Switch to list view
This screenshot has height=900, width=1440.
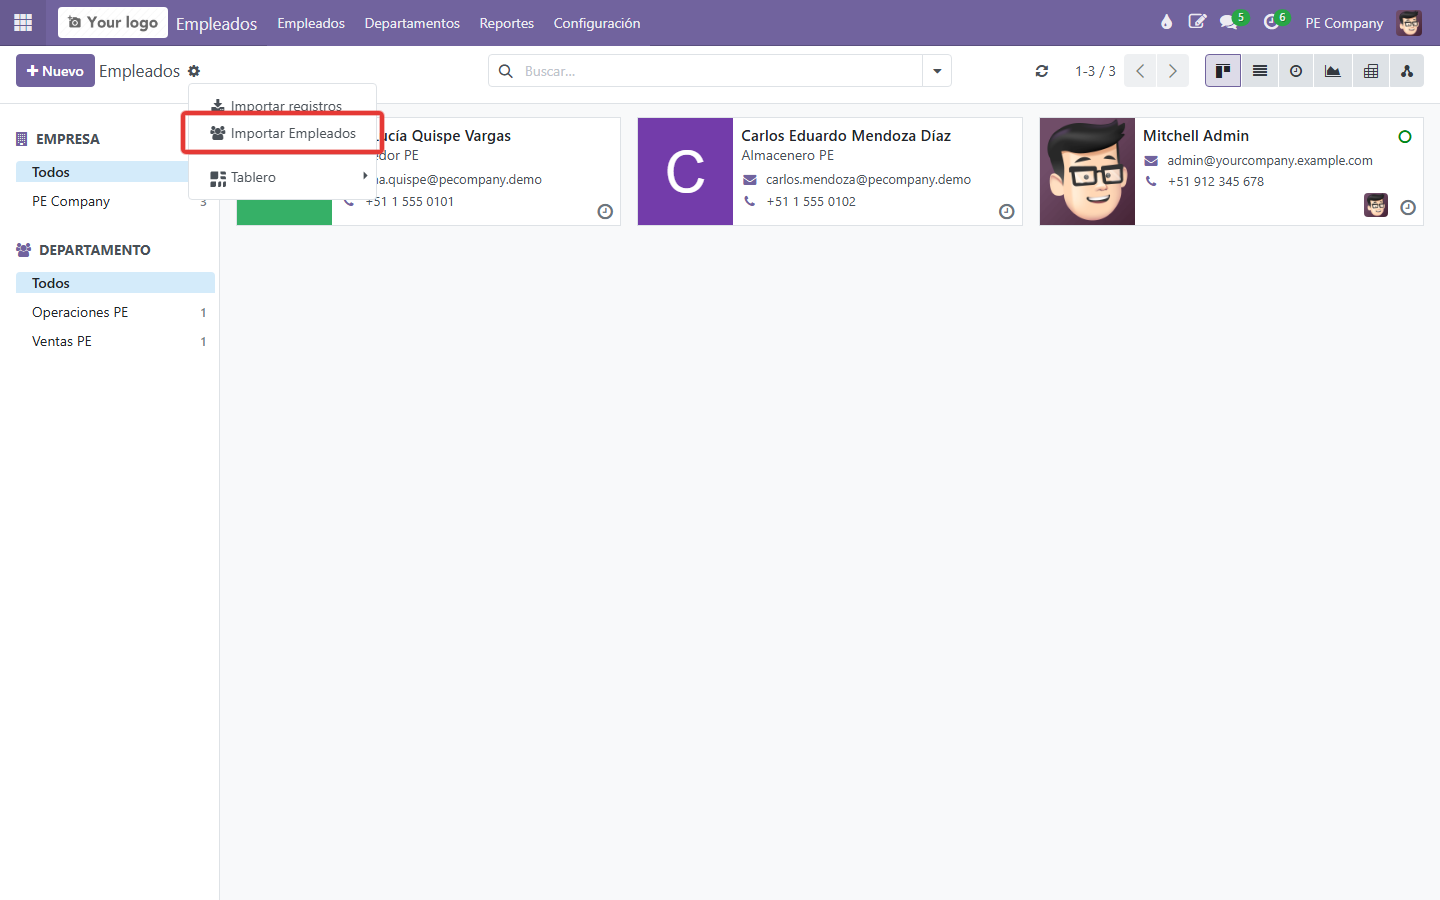pos(1260,71)
